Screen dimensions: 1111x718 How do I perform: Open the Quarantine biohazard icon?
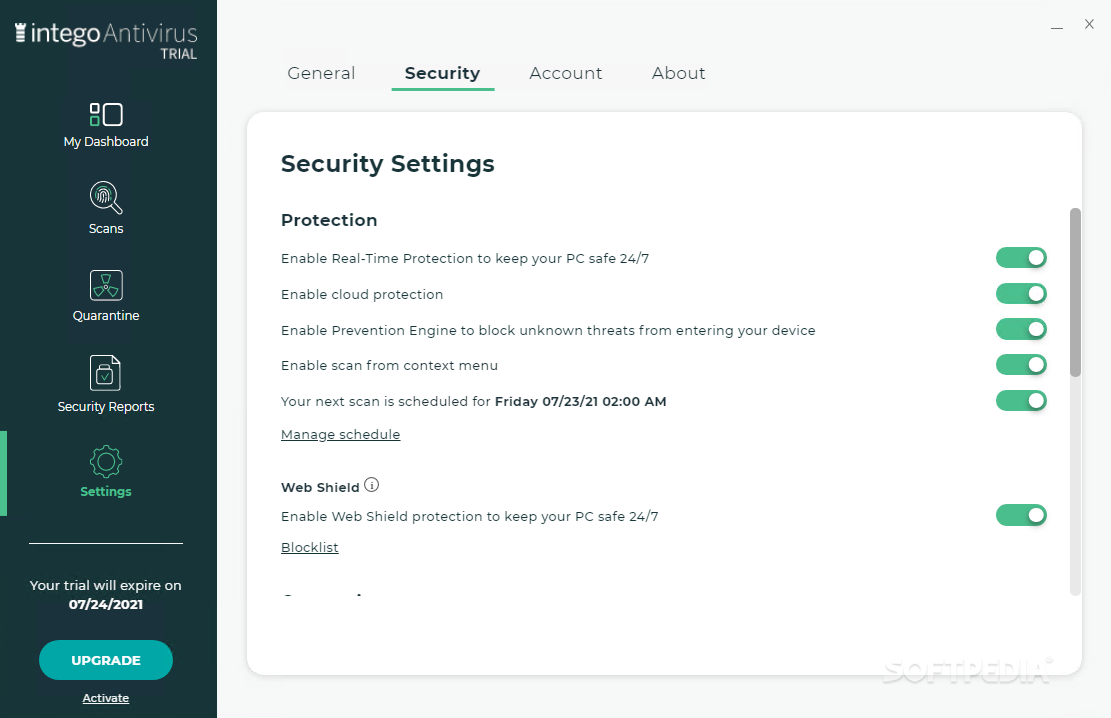[106, 286]
